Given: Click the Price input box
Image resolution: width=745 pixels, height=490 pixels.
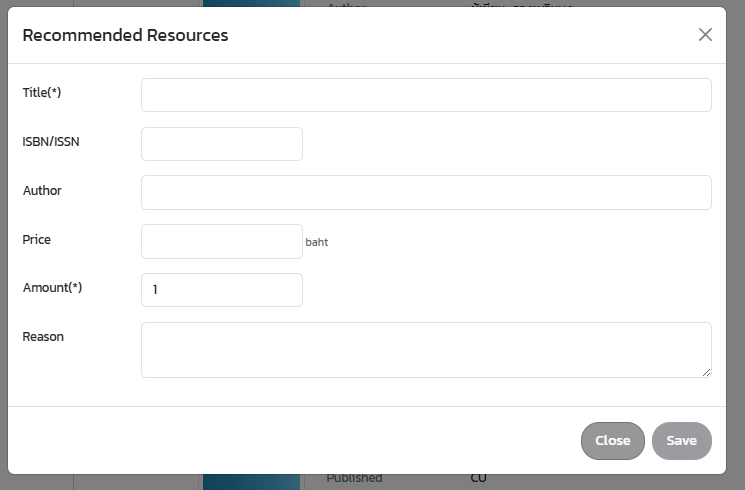Looking at the screenshot, I should click(x=222, y=242).
